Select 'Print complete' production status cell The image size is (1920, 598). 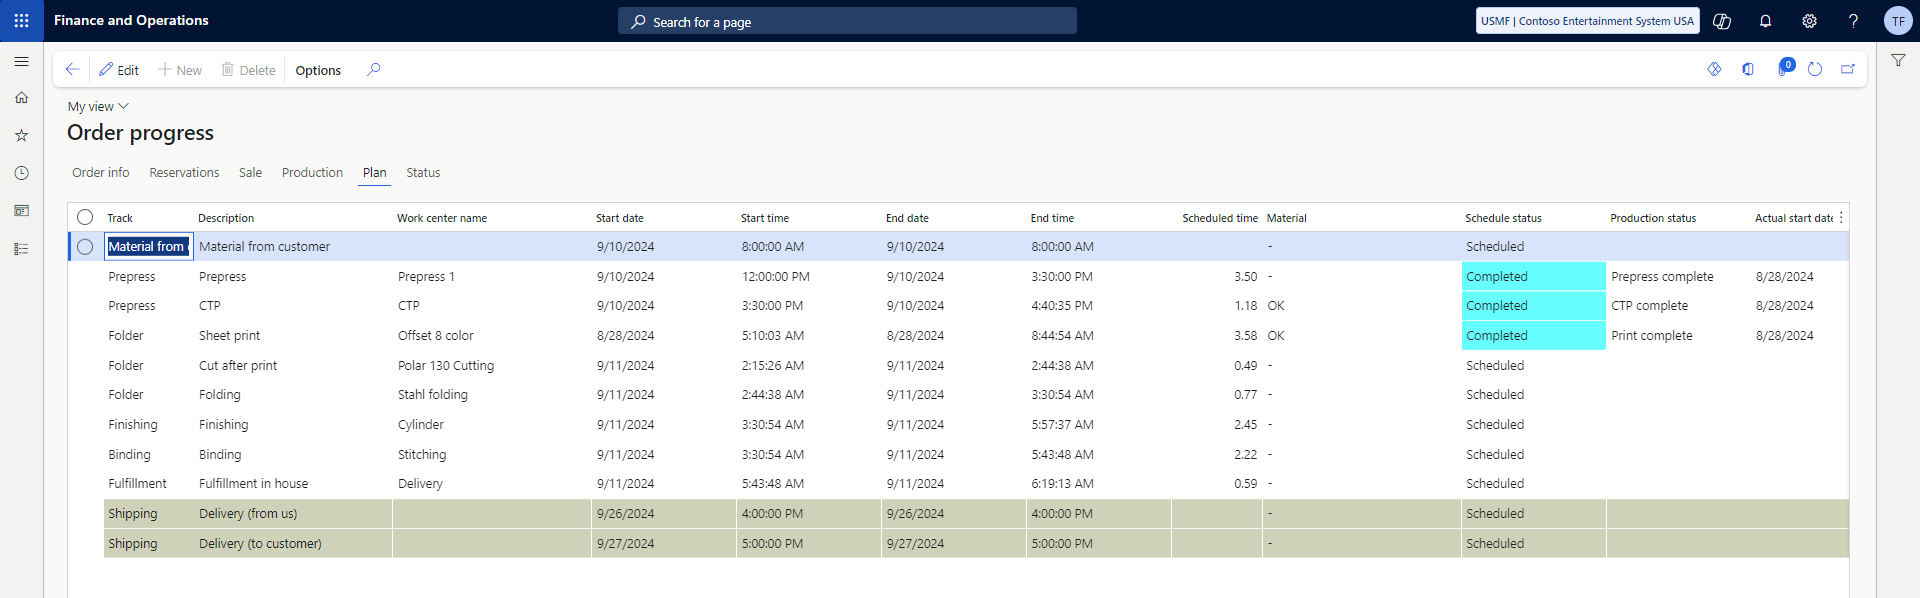1652,336
